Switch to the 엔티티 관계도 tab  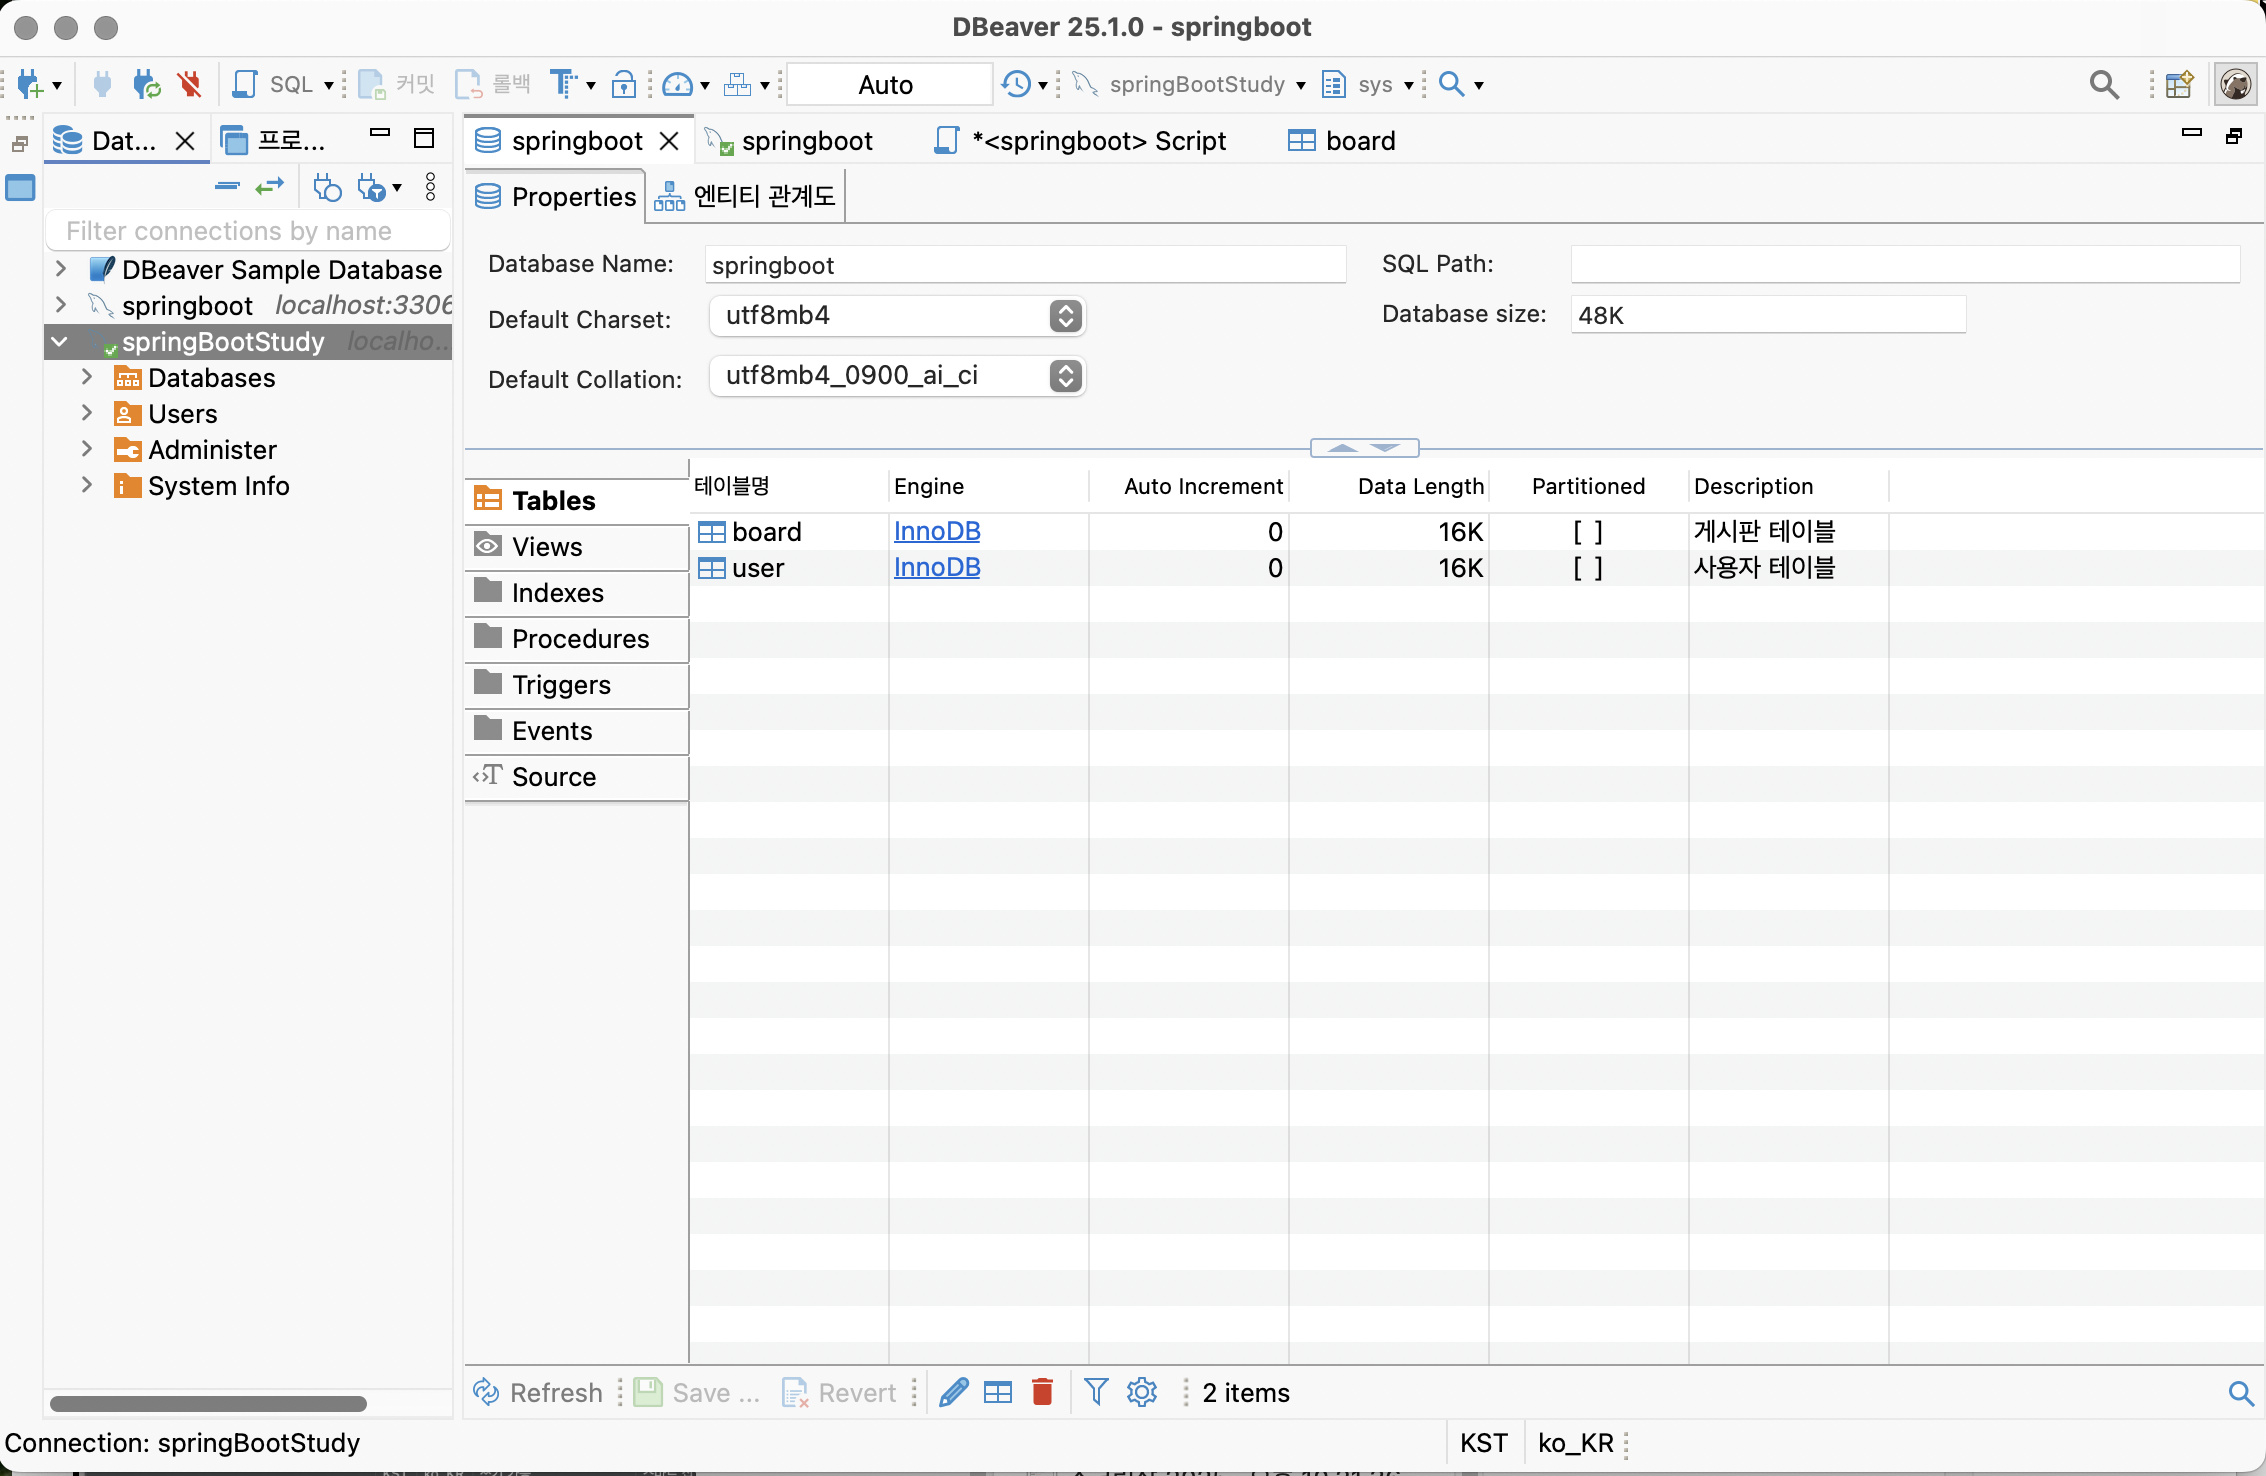746,196
